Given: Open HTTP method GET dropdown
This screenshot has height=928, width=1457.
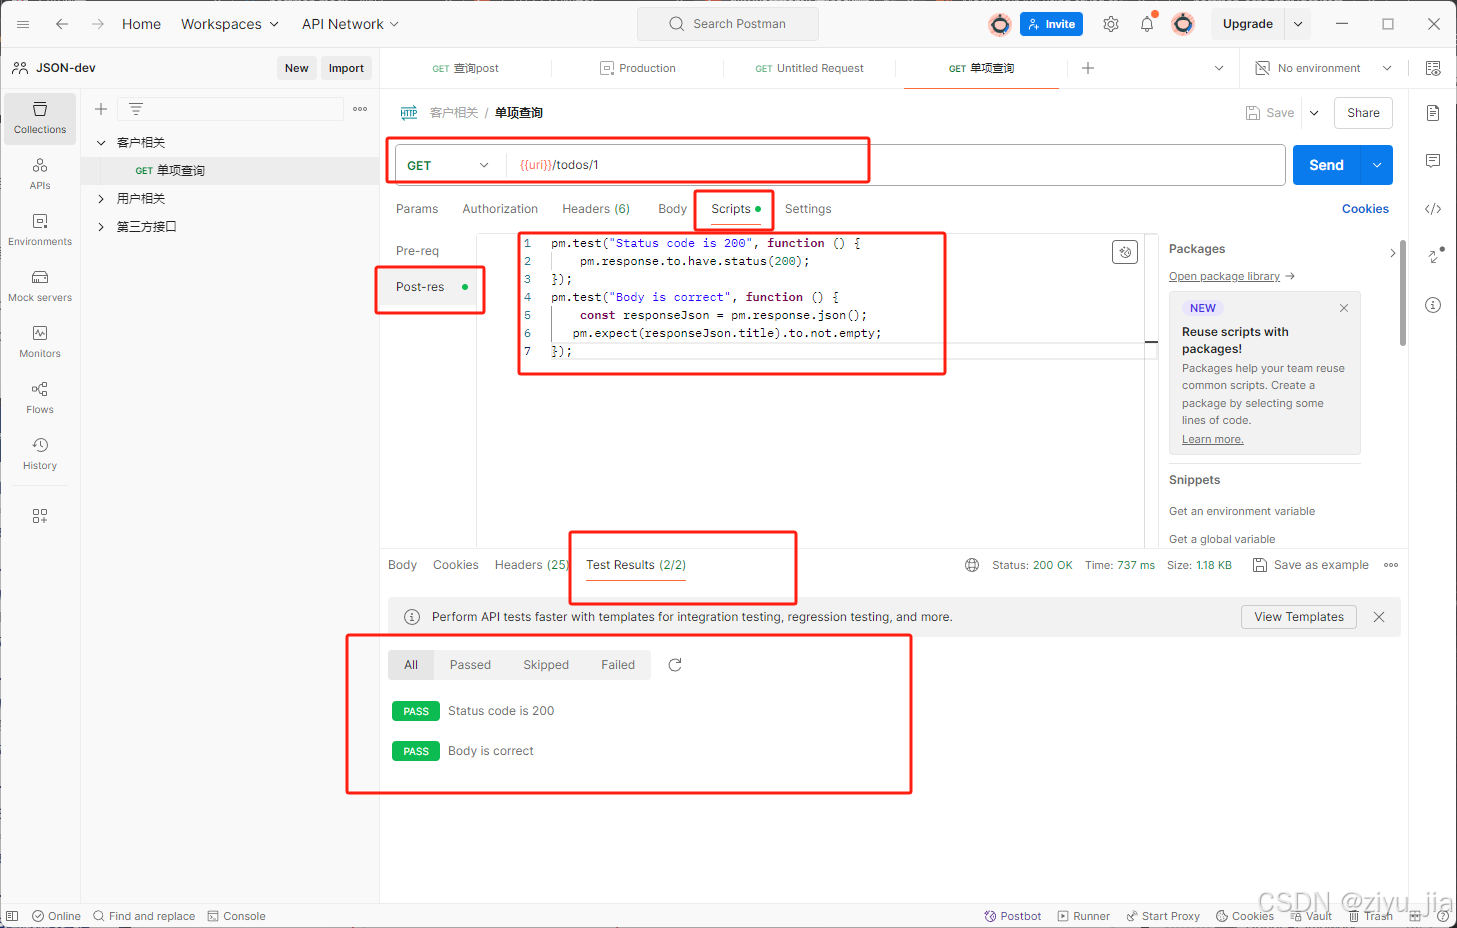Looking at the screenshot, I should 448,165.
